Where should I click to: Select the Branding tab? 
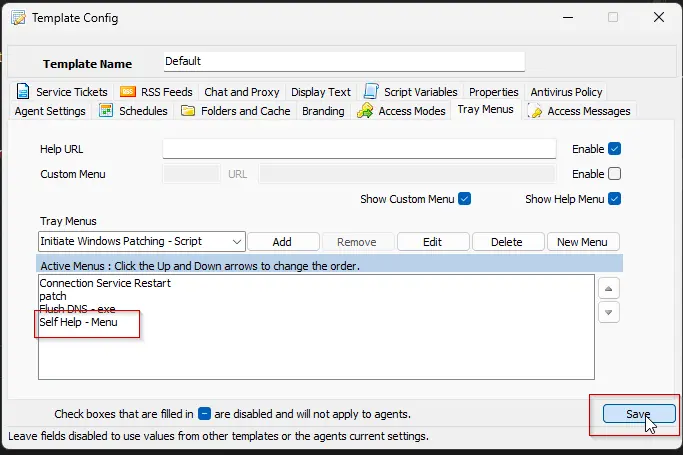323,111
